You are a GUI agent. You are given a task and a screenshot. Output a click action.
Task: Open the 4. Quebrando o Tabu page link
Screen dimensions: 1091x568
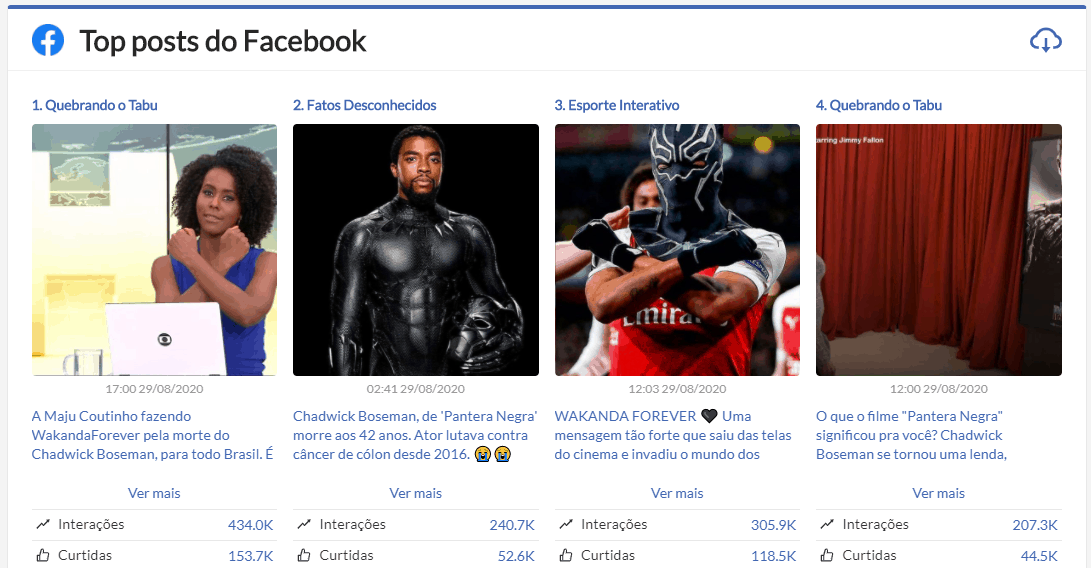click(x=879, y=105)
